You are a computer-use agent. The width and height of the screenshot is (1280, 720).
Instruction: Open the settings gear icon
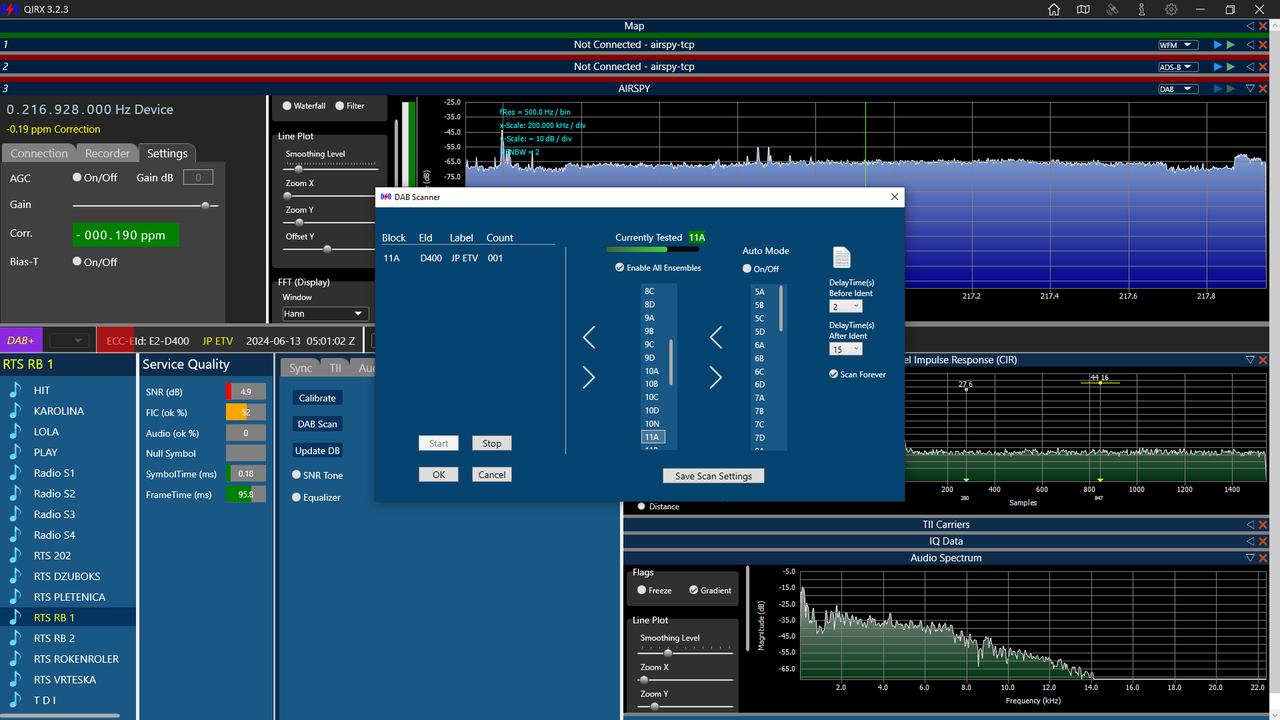[1171, 9]
